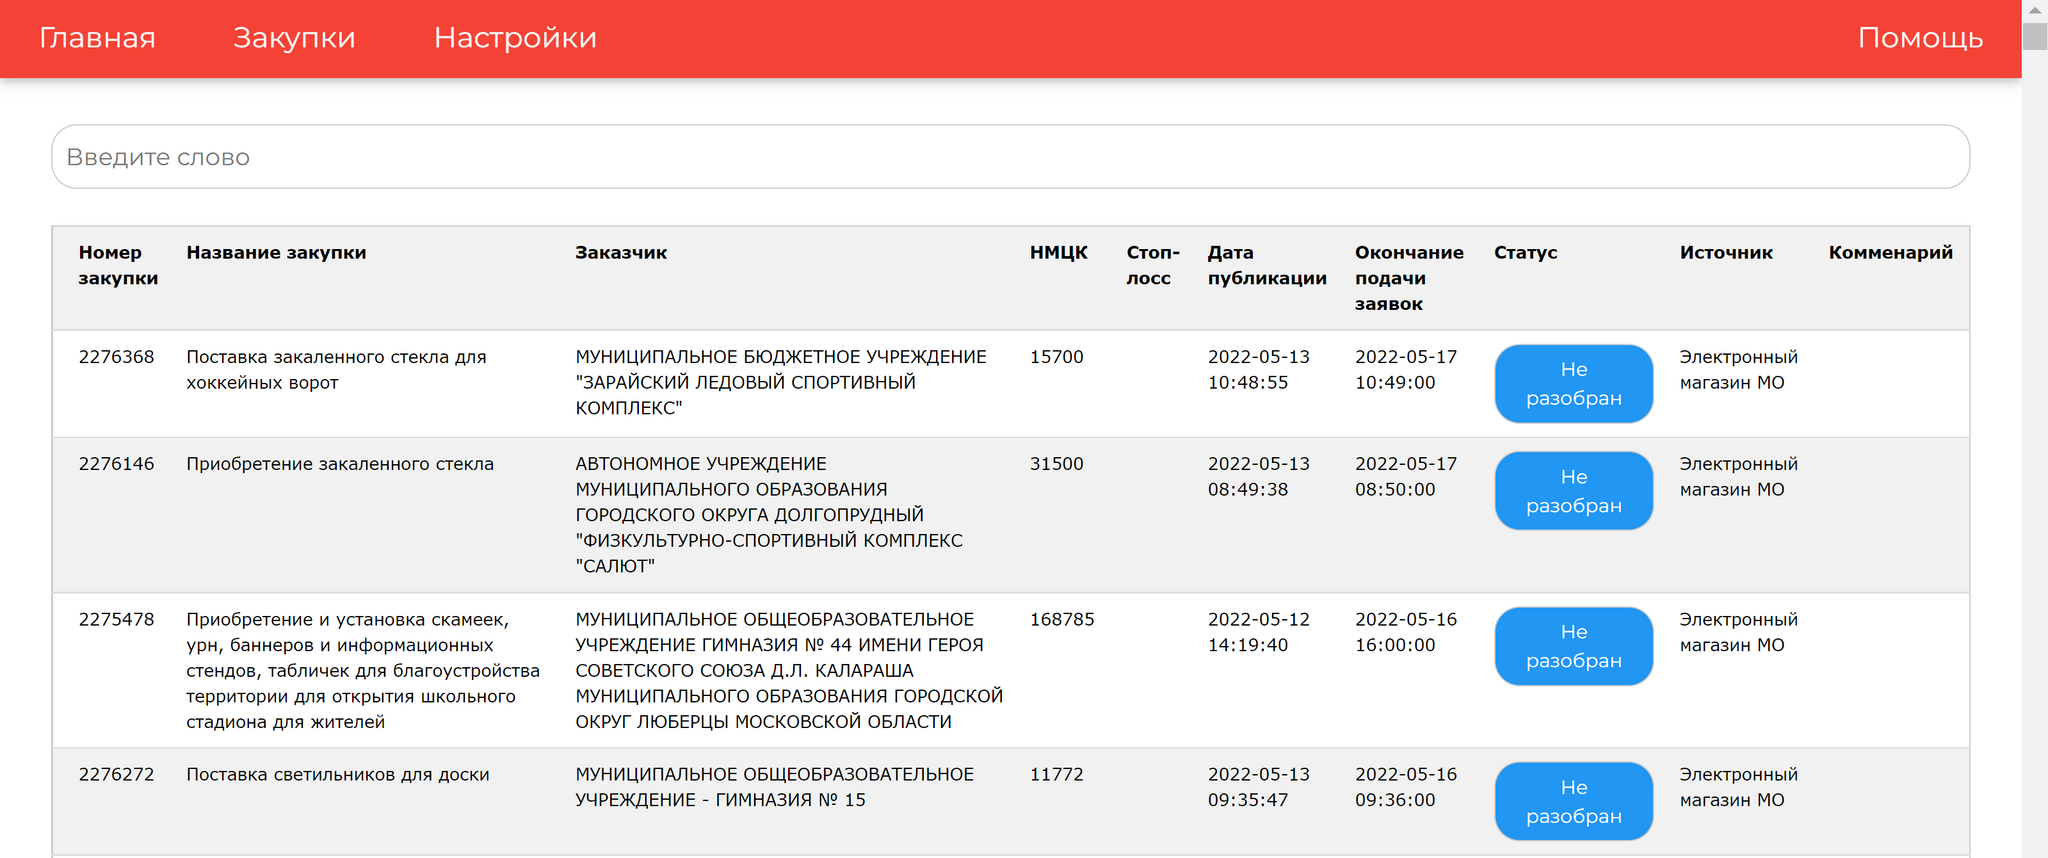This screenshot has height=858, width=2048.
Task: Click the Дата публикации column header
Action: [x=1267, y=265]
